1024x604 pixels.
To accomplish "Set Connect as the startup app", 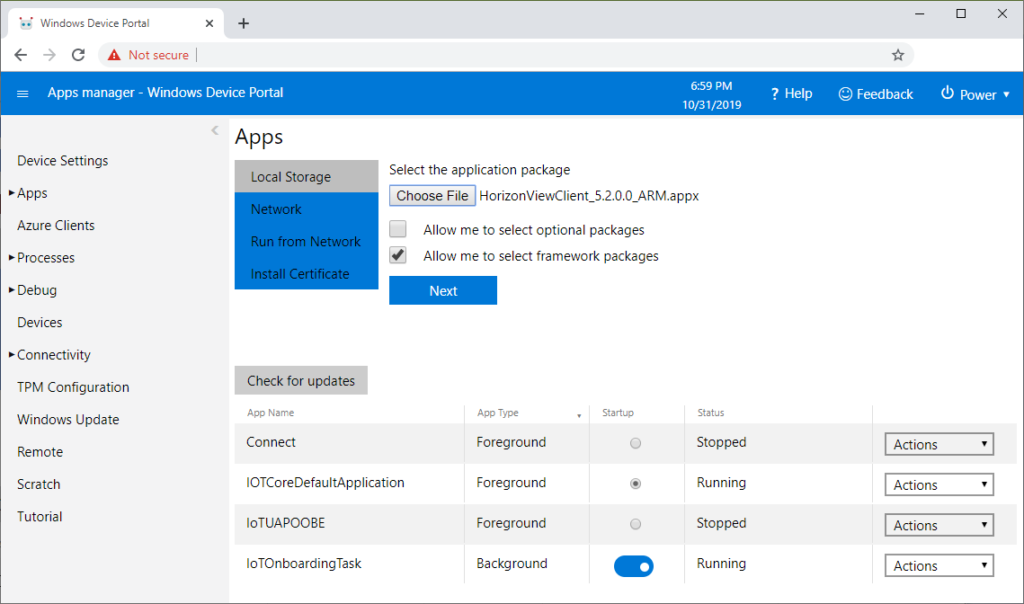I will click(x=635, y=443).
